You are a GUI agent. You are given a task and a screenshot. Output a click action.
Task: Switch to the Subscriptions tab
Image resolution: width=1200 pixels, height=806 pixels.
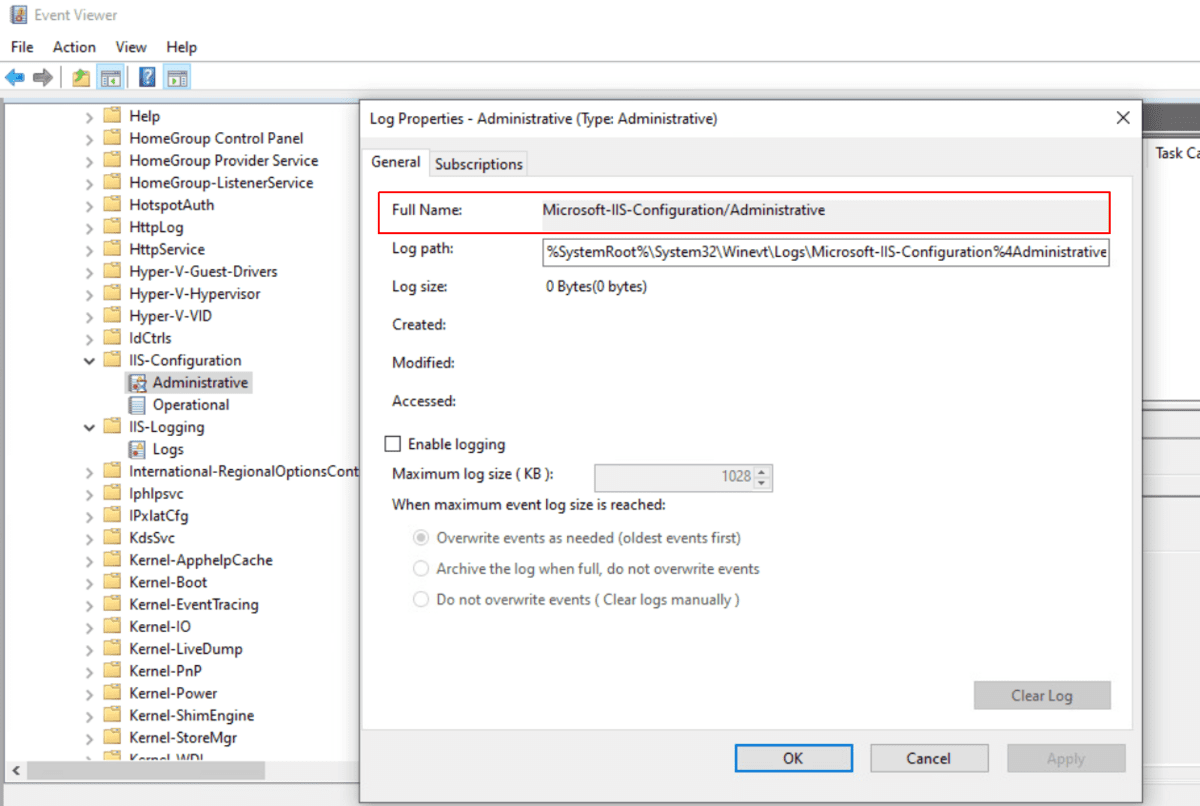[x=478, y=163]
